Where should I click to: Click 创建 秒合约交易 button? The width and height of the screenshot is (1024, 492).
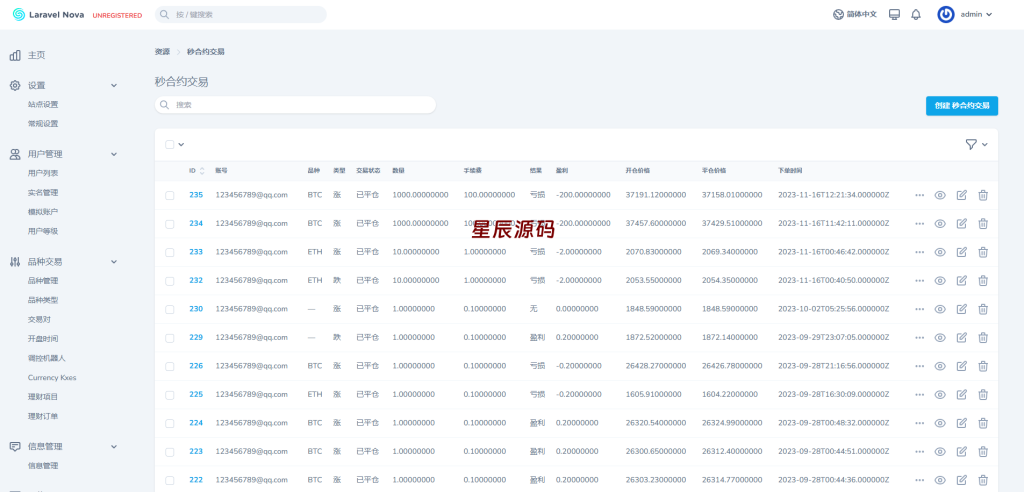961,105
